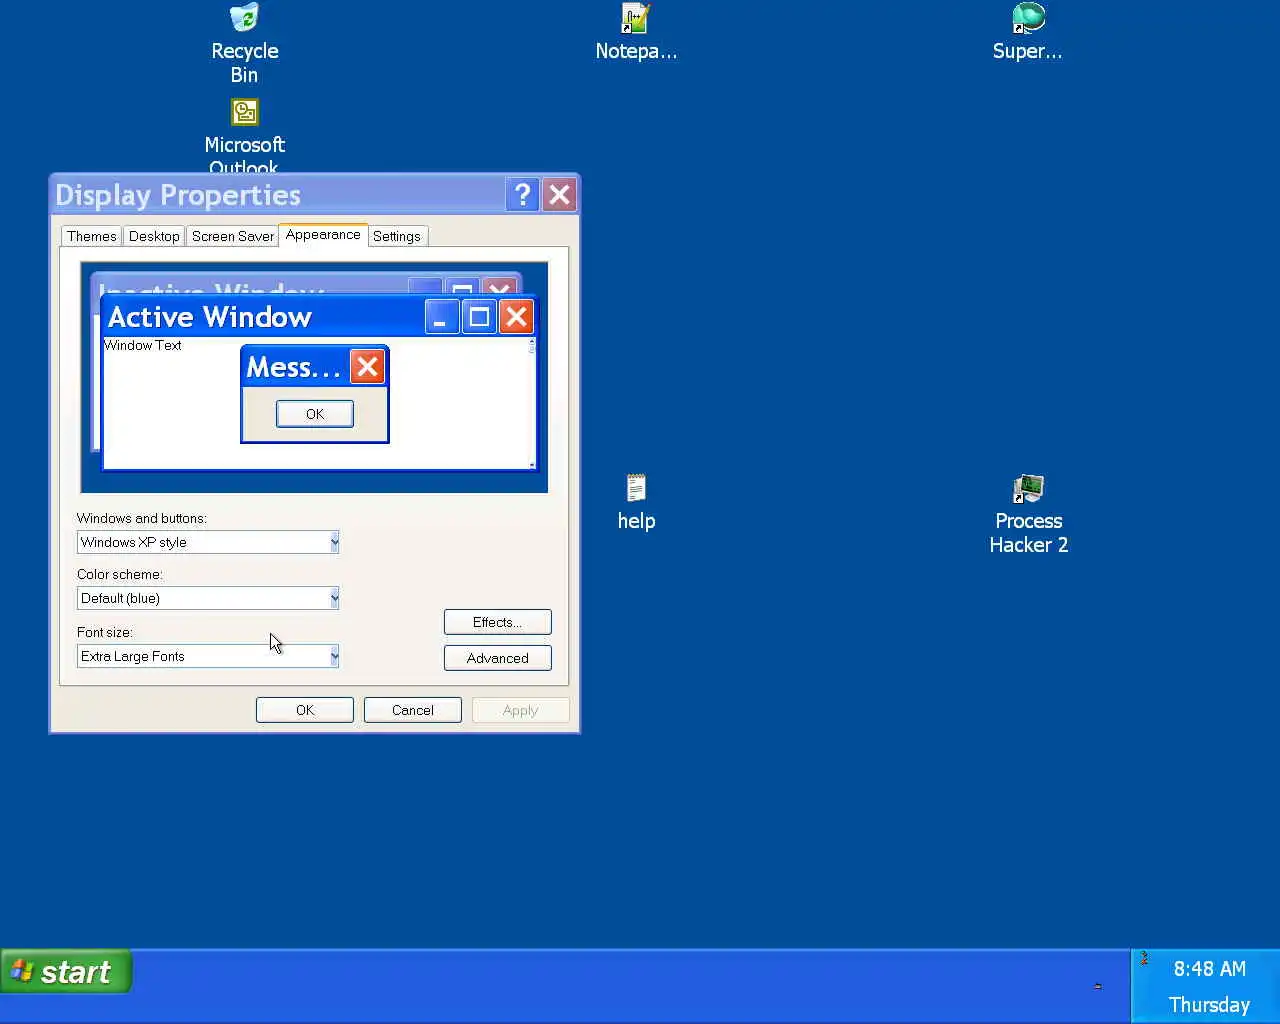Click the system tray notification icon

click(x=1144, y=958)
